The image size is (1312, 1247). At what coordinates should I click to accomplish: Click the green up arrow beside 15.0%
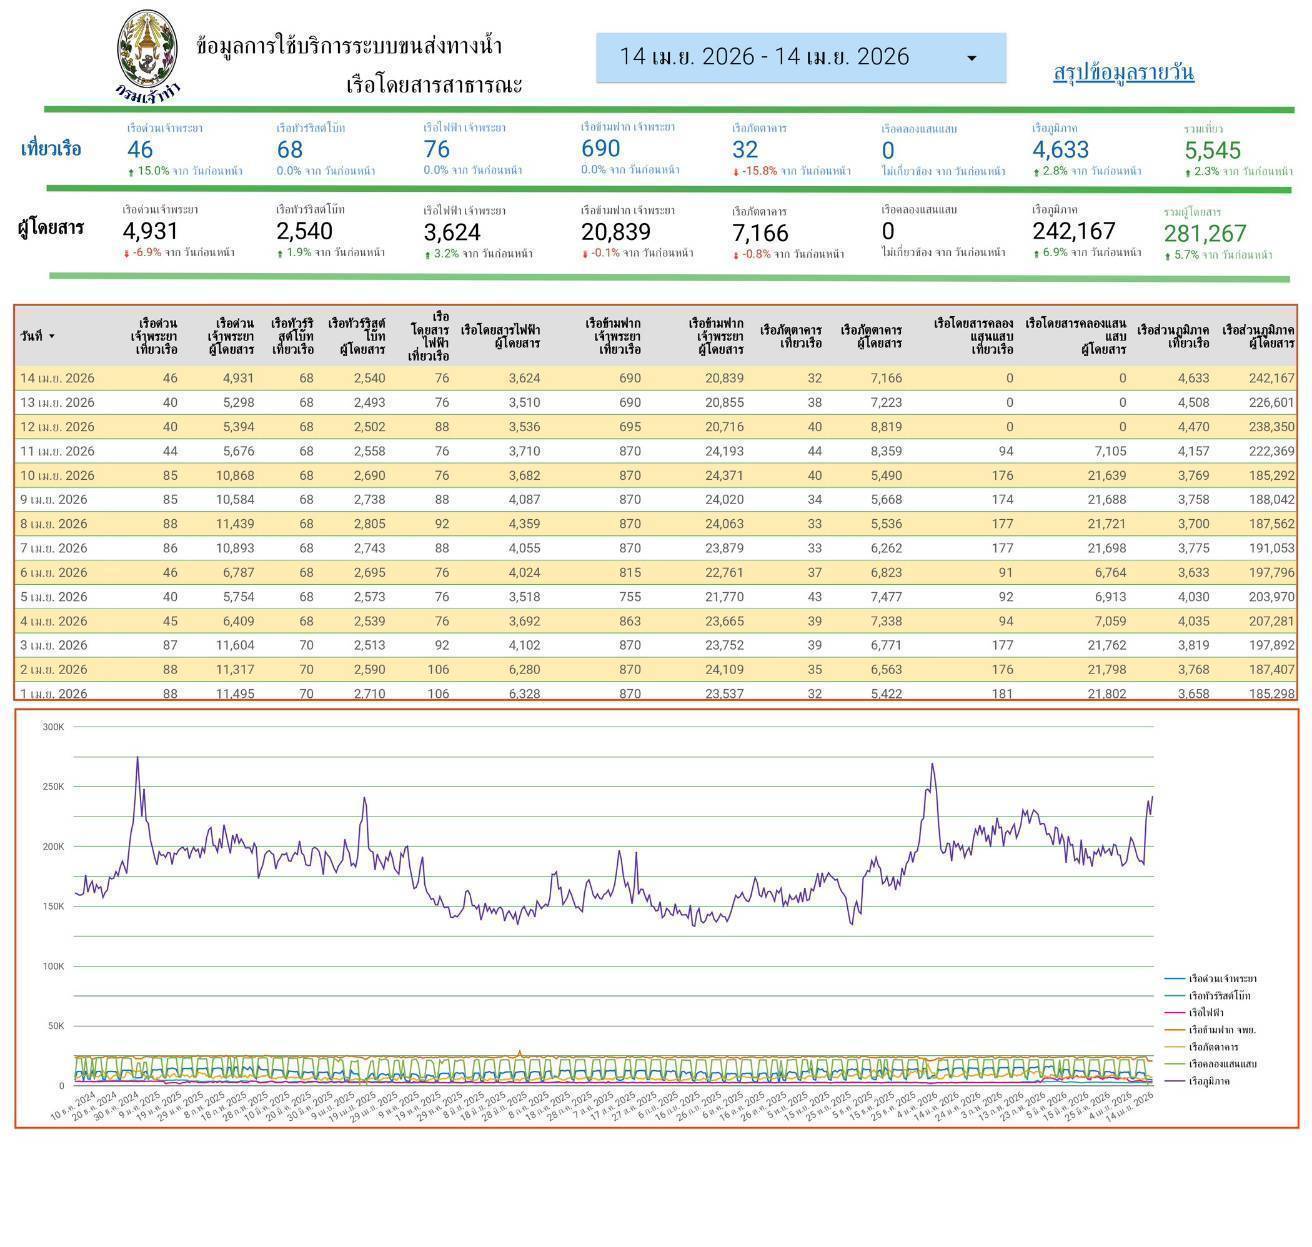[x=131, y=172]
